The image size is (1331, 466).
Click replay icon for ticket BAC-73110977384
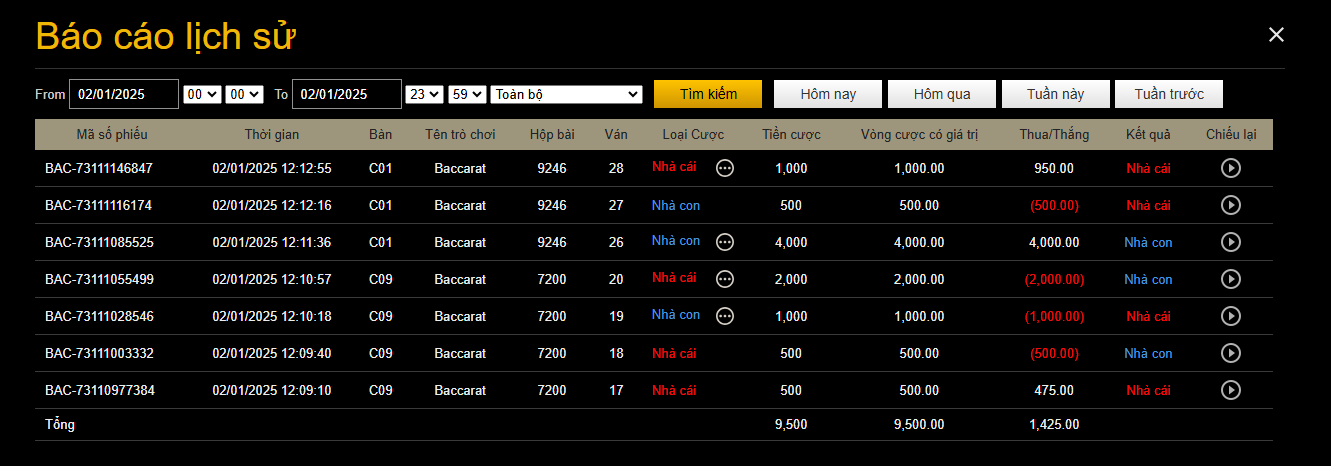coord(1231,390)
